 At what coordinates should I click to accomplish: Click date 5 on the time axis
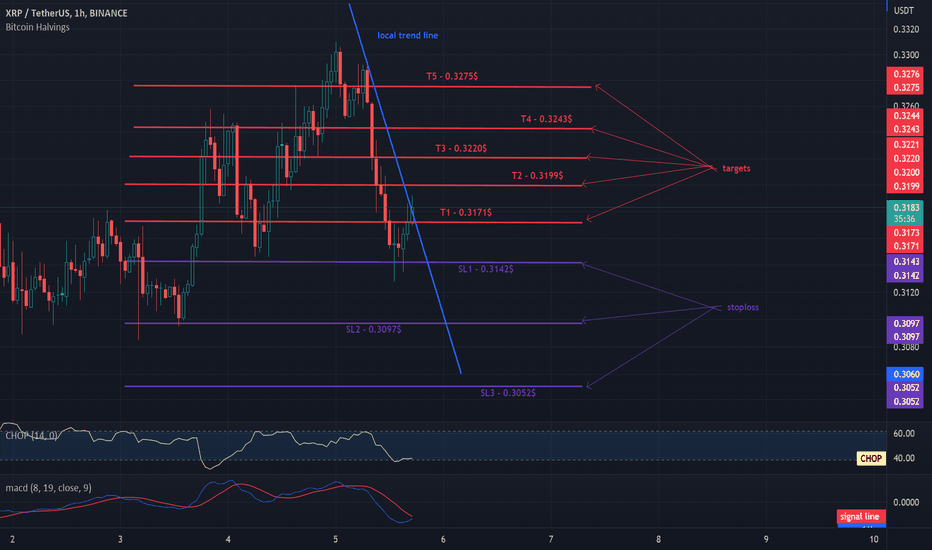tap(336, 539)
